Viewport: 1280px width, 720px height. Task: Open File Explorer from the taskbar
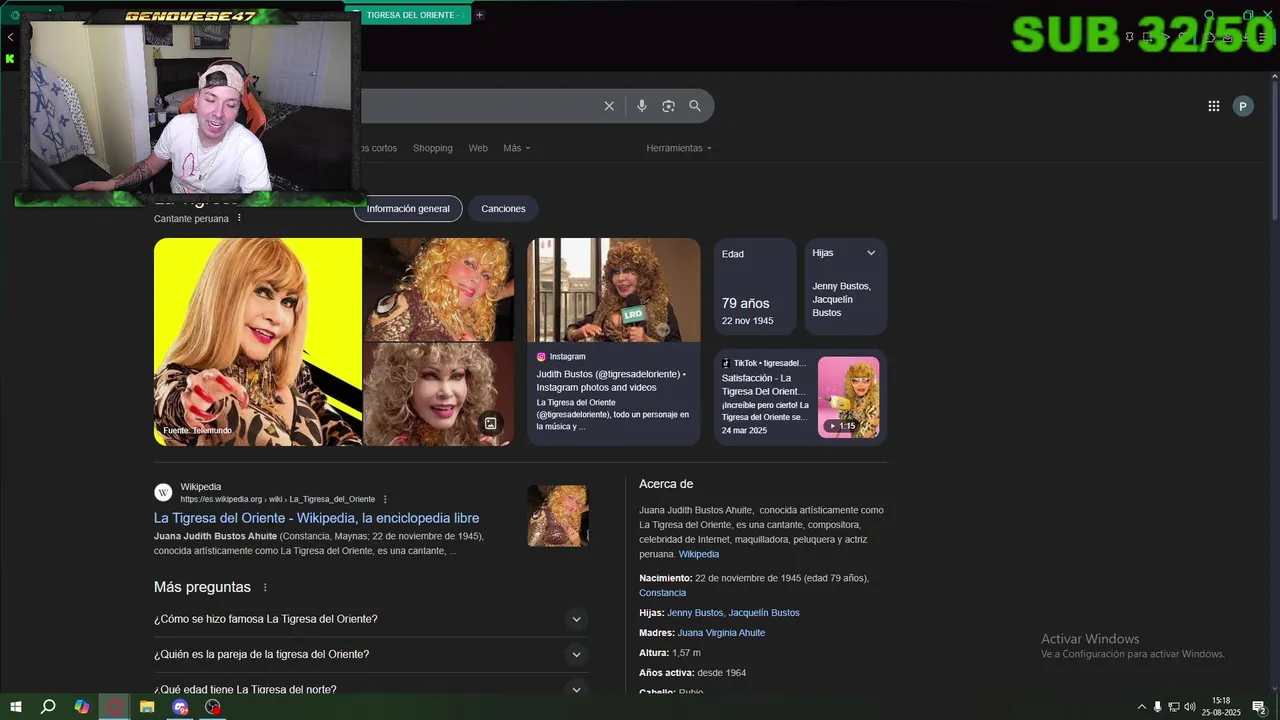tap(147, 707)
